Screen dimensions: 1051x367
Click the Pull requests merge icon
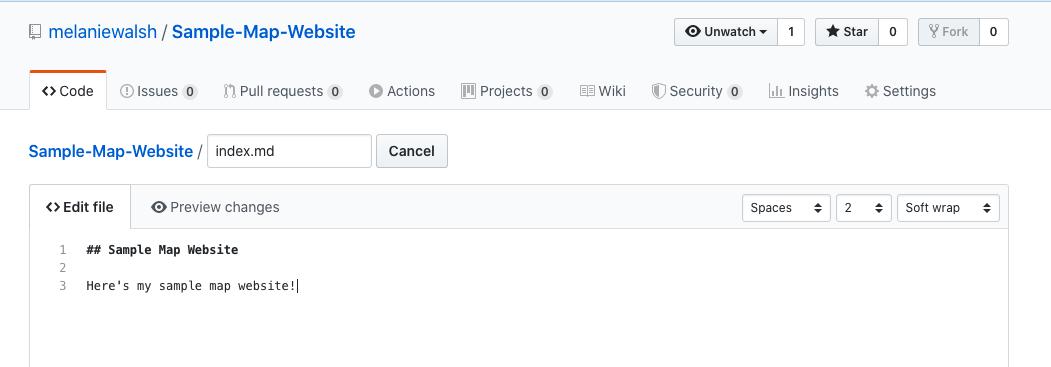pyautogui.click(x=229, y=91)
